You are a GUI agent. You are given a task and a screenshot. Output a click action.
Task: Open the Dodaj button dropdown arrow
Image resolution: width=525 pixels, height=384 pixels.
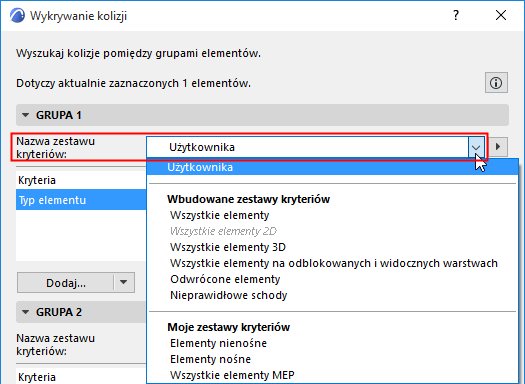tap(124, 282)
